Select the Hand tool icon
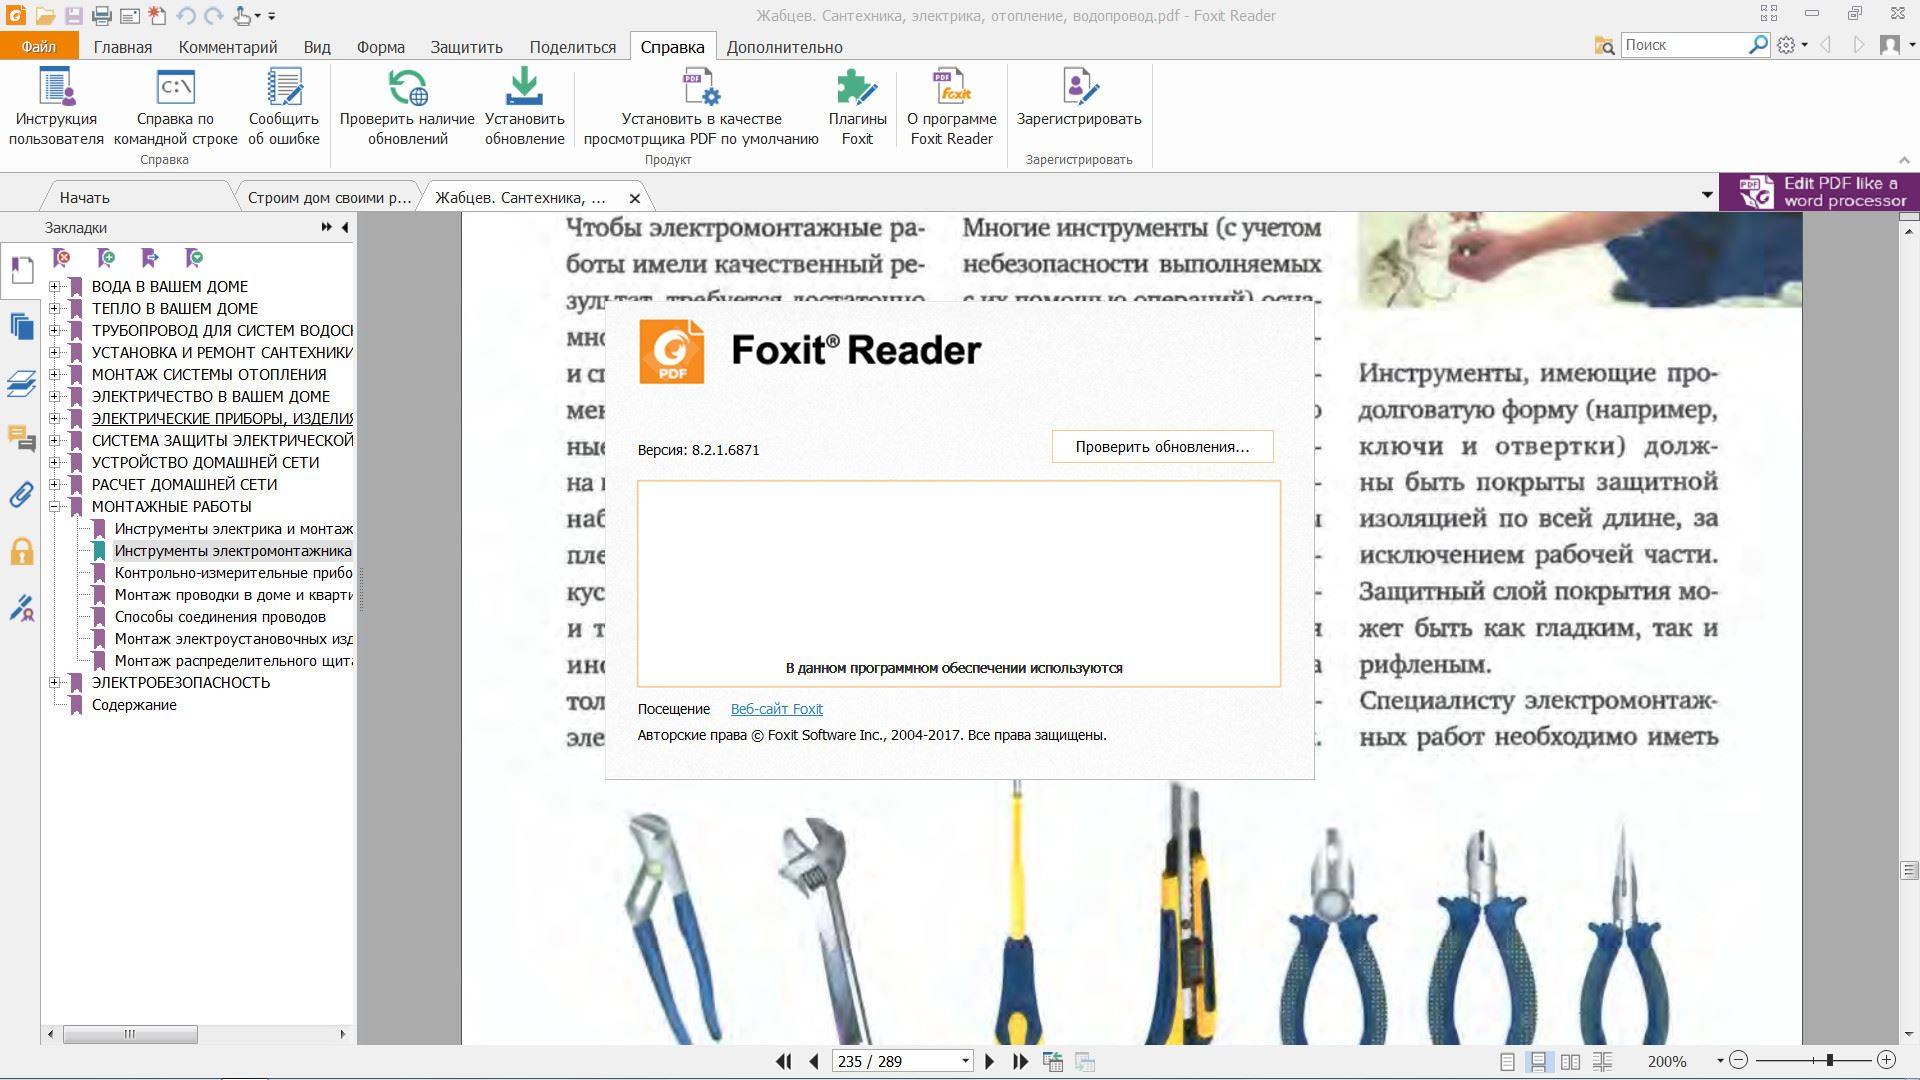The width and height of the screenshot is (1920, 1080). tap(242, 15)
